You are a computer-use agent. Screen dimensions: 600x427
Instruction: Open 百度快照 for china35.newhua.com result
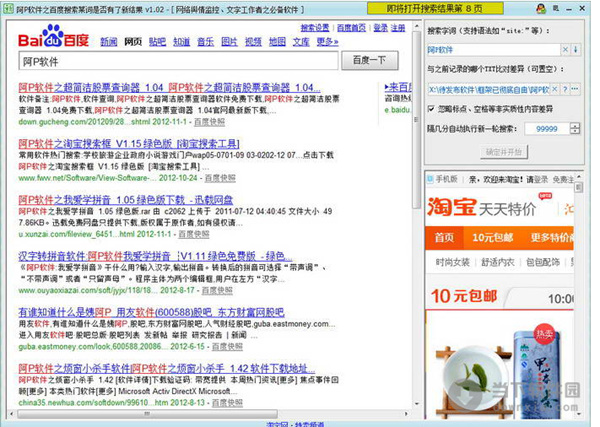227,403
